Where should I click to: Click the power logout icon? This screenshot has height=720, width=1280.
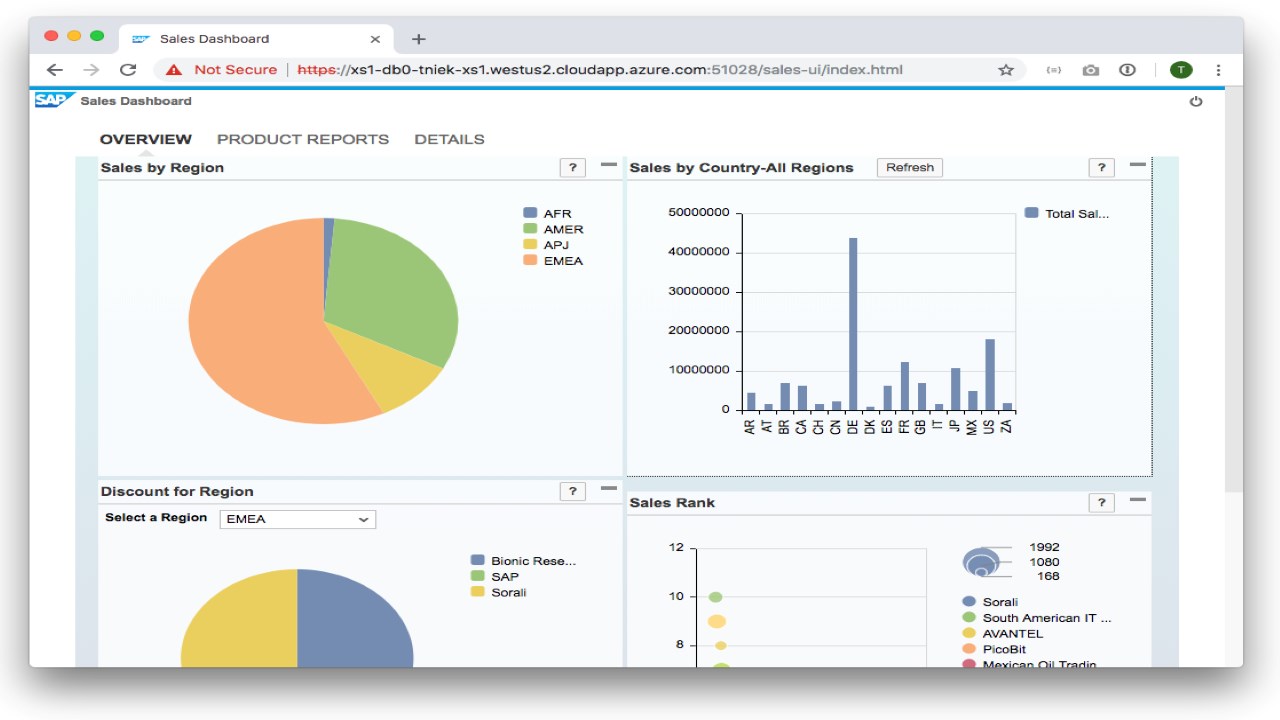coord(1195,101)
